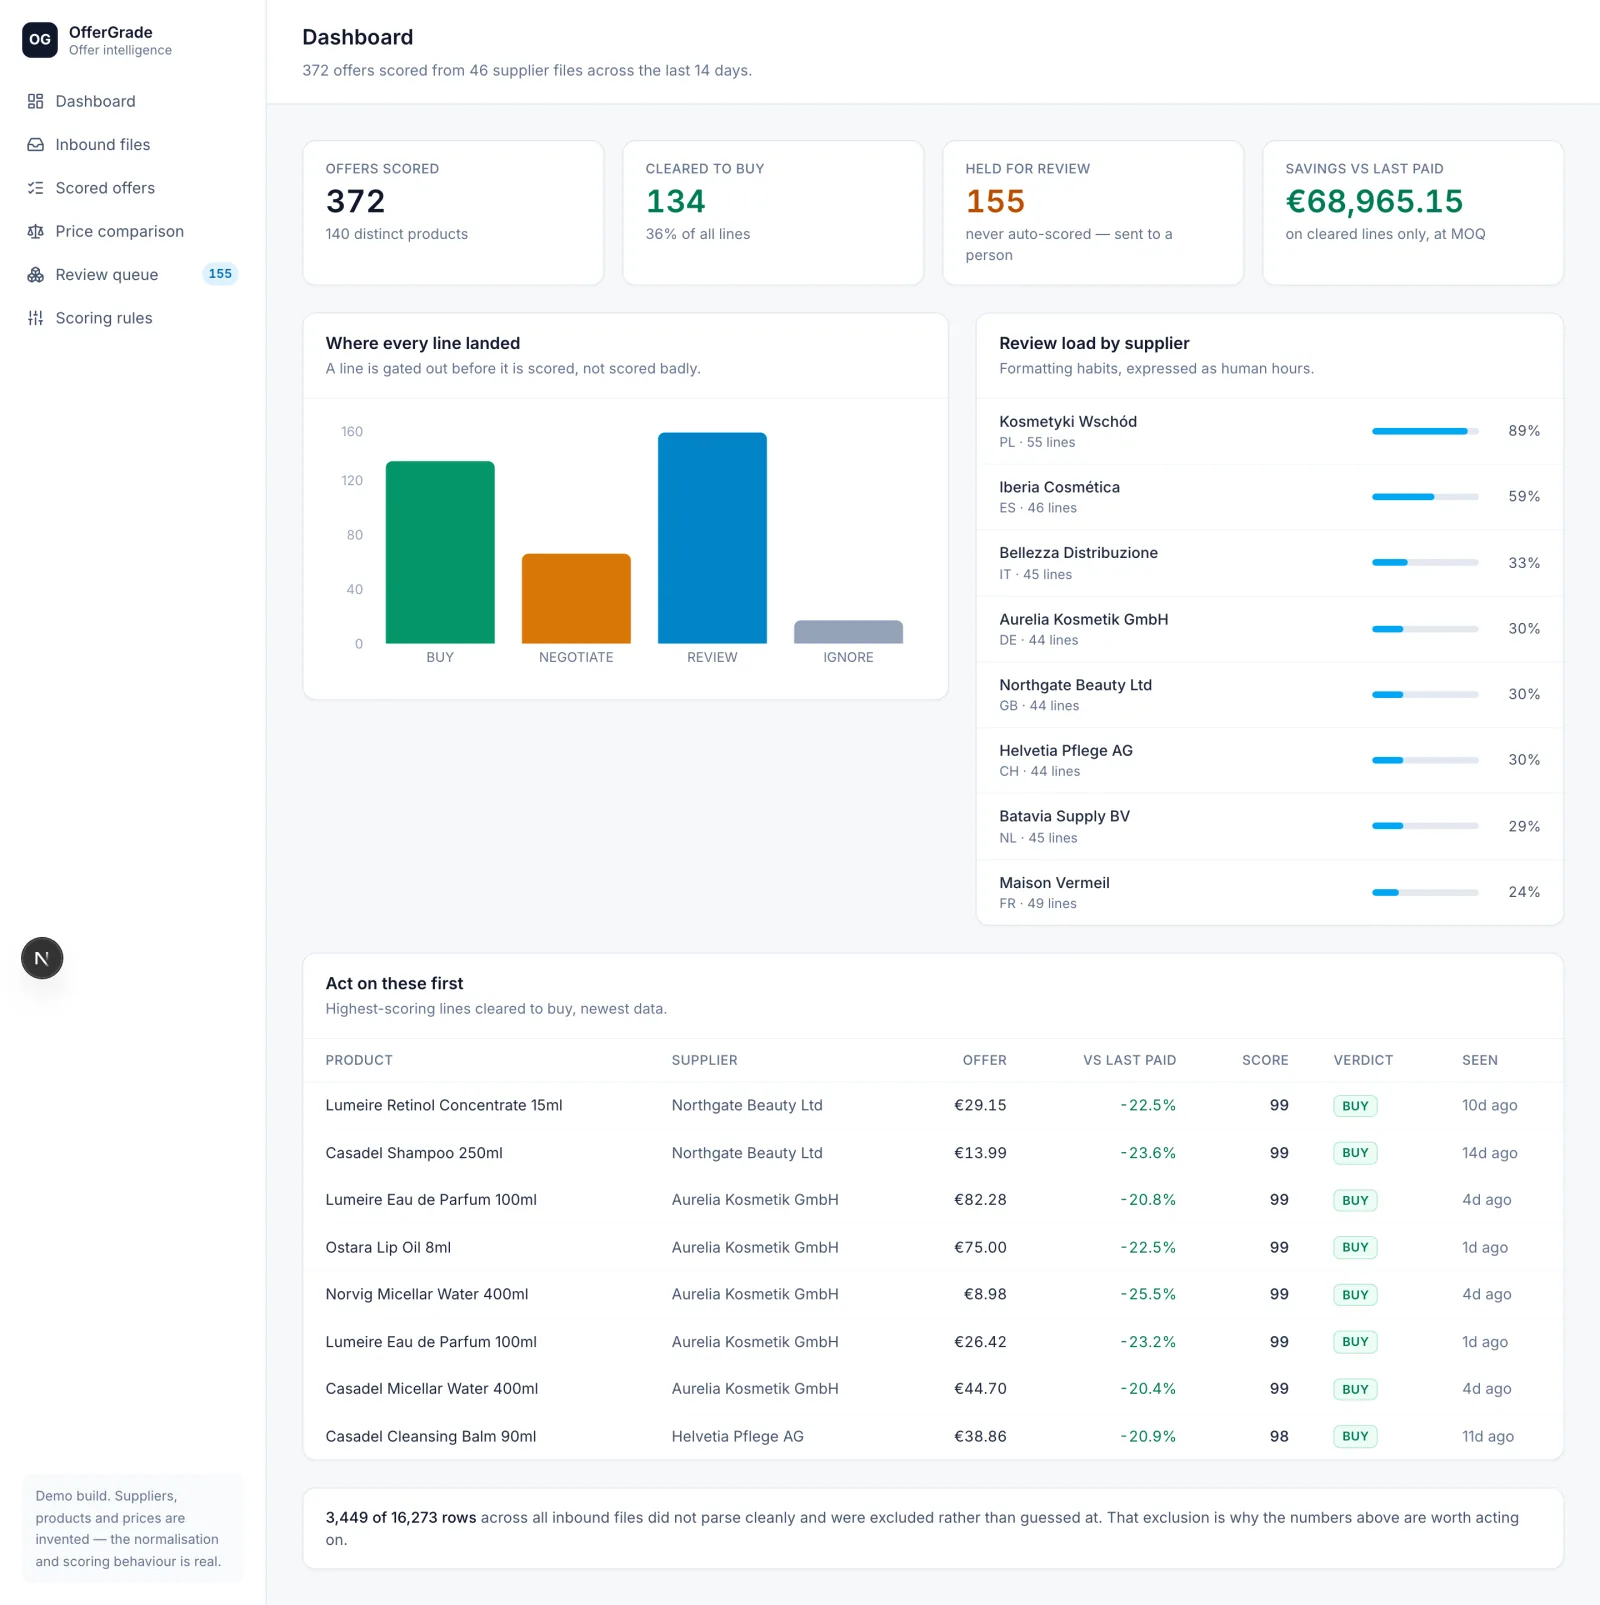The image size is (1600, 1605).
Task: Click the -25.5% vs last paid value
Action: (x=1148, y=1294)
